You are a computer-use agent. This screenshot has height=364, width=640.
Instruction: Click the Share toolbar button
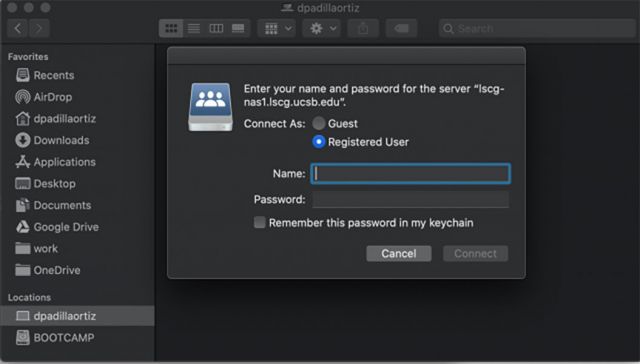363,29
